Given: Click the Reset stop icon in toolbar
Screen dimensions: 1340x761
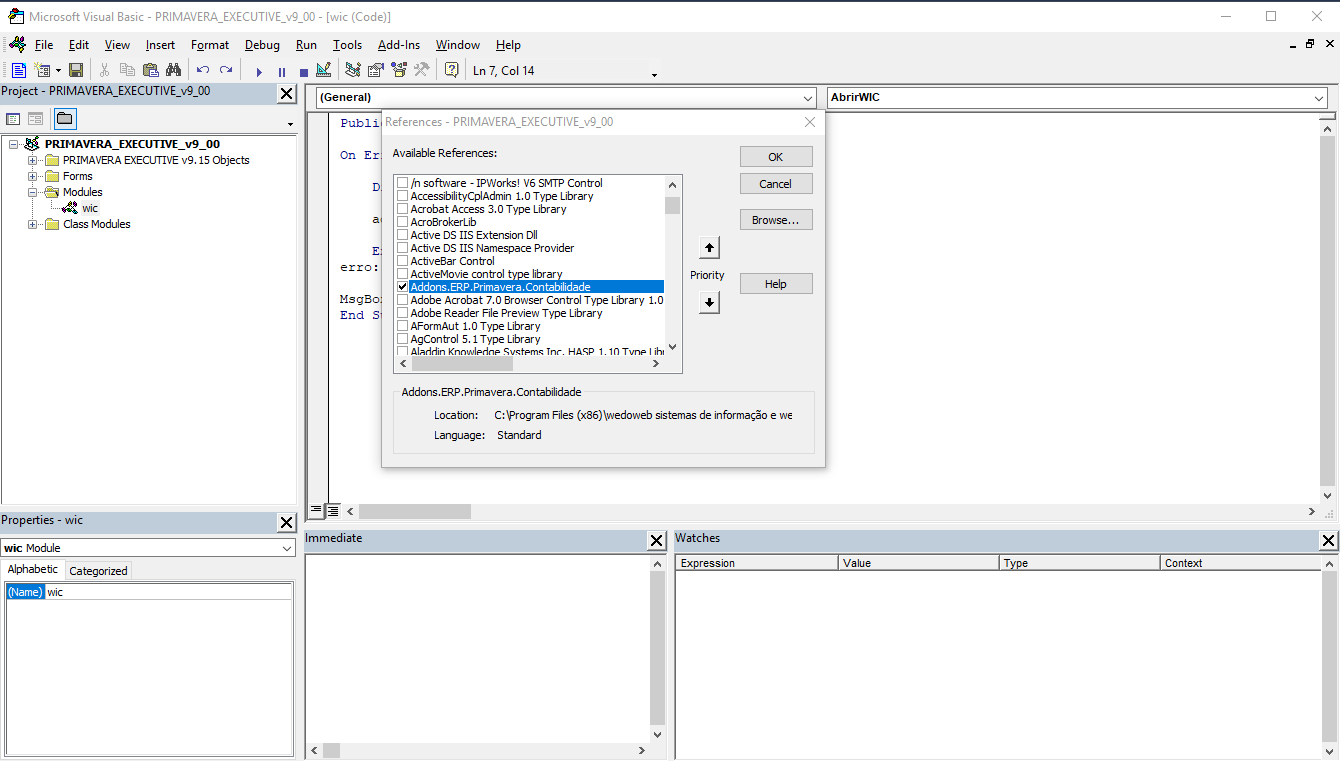Looking at the screenshot, I should 303,71.
